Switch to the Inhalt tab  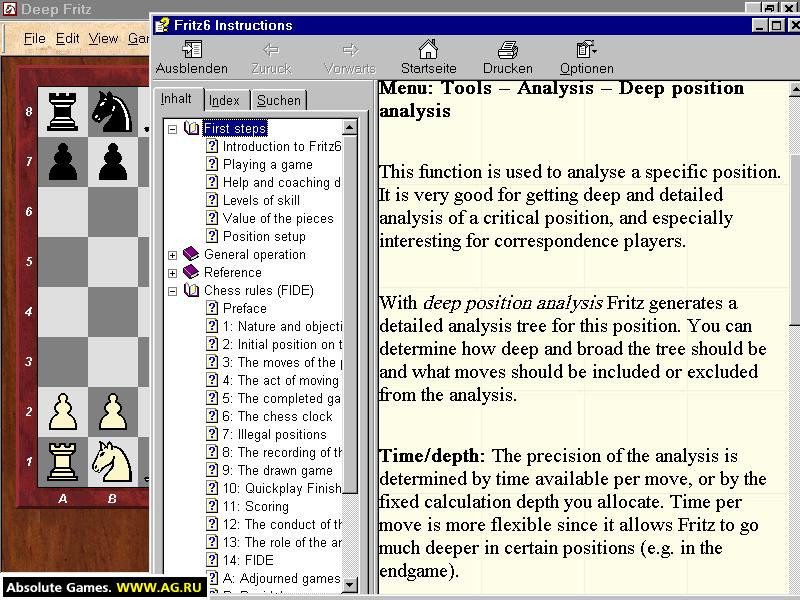click(x=177, y=98)
